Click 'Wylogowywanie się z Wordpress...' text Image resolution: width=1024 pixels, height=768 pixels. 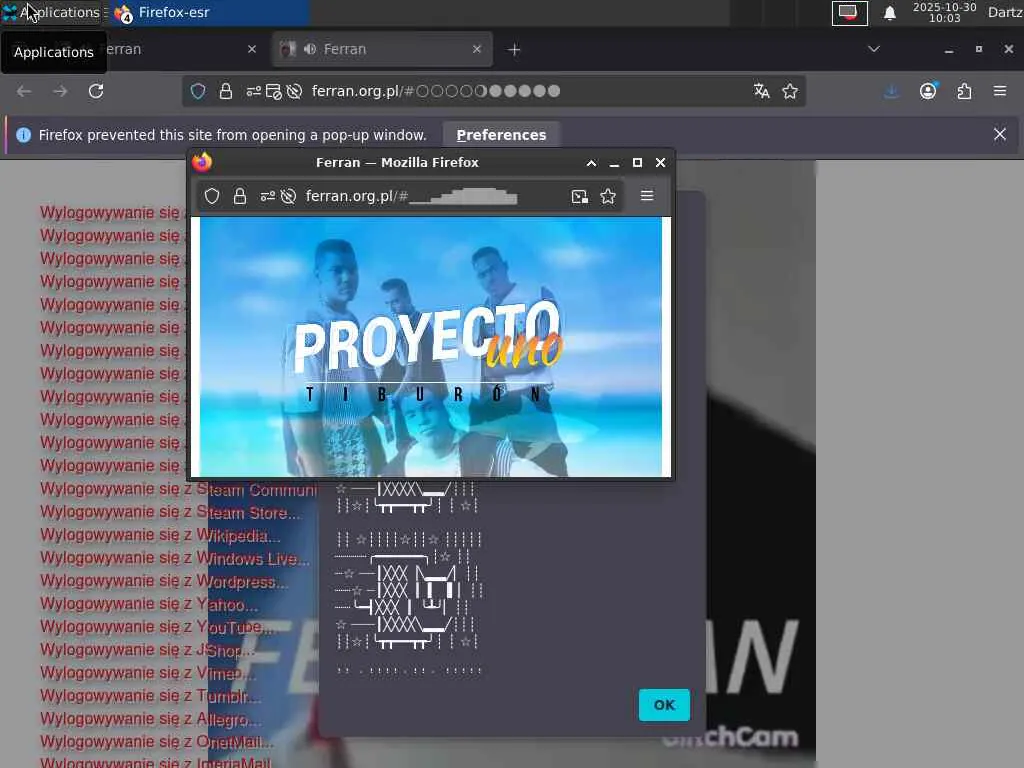coord(163,581)
